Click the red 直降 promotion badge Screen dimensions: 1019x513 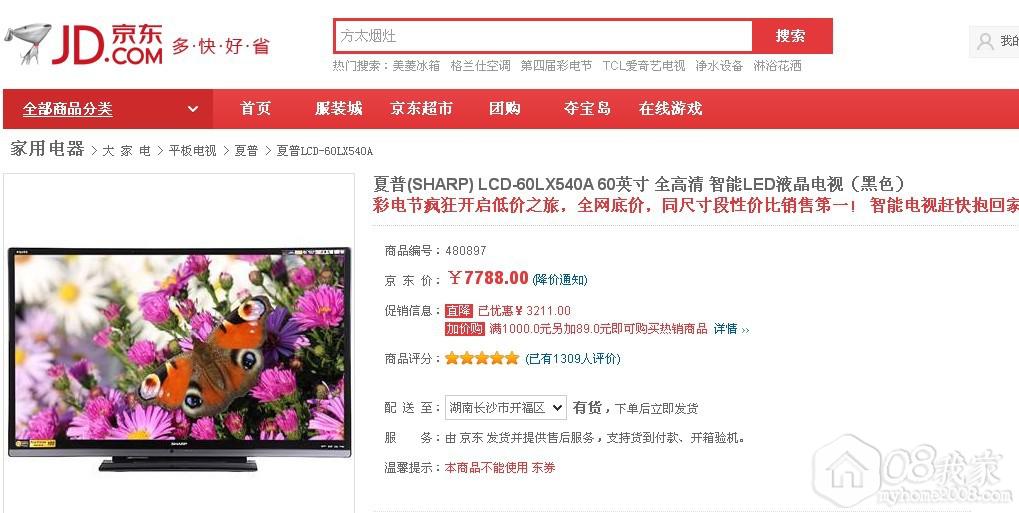(x=459, y=311)
